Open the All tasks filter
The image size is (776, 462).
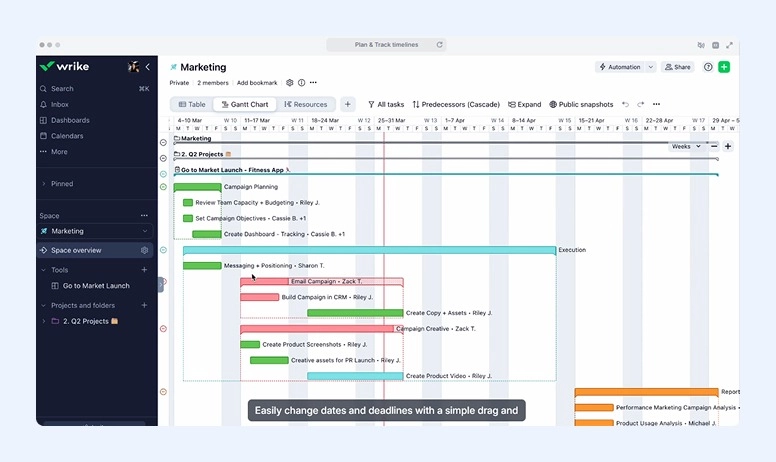coord(386,104)
